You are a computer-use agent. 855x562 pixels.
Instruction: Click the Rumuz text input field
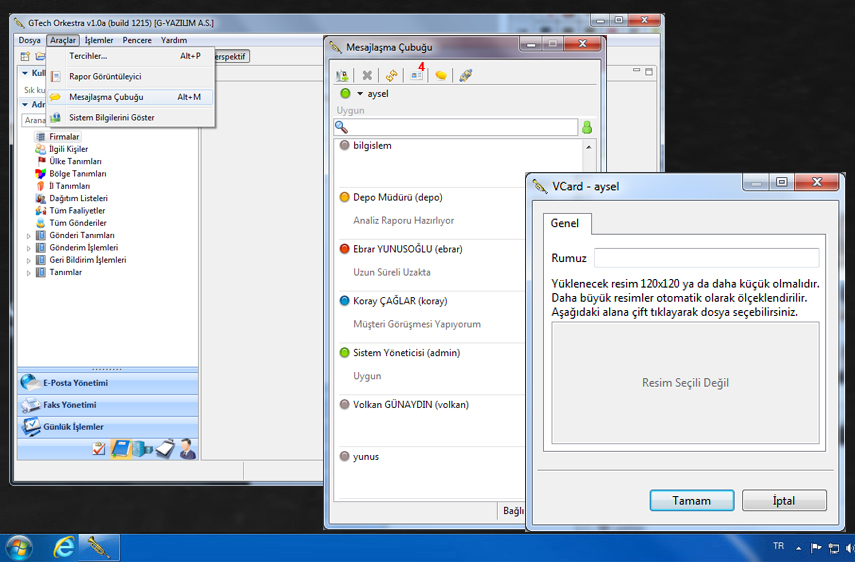click(706, 258)
